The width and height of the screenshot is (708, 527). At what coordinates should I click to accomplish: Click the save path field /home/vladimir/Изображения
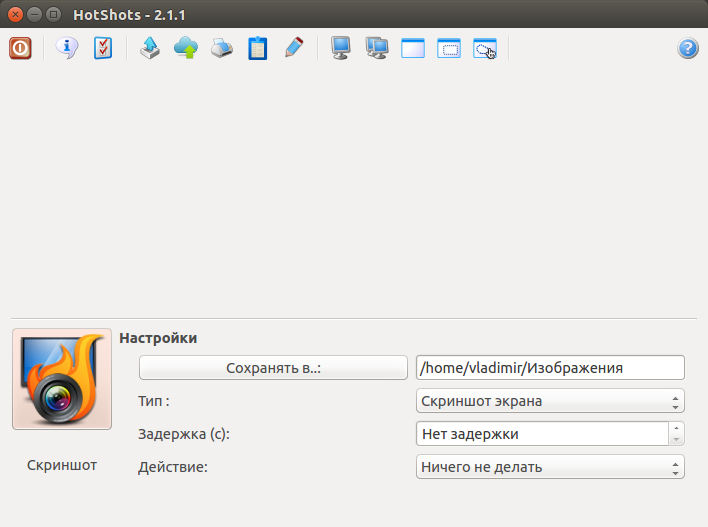(550, 368)
